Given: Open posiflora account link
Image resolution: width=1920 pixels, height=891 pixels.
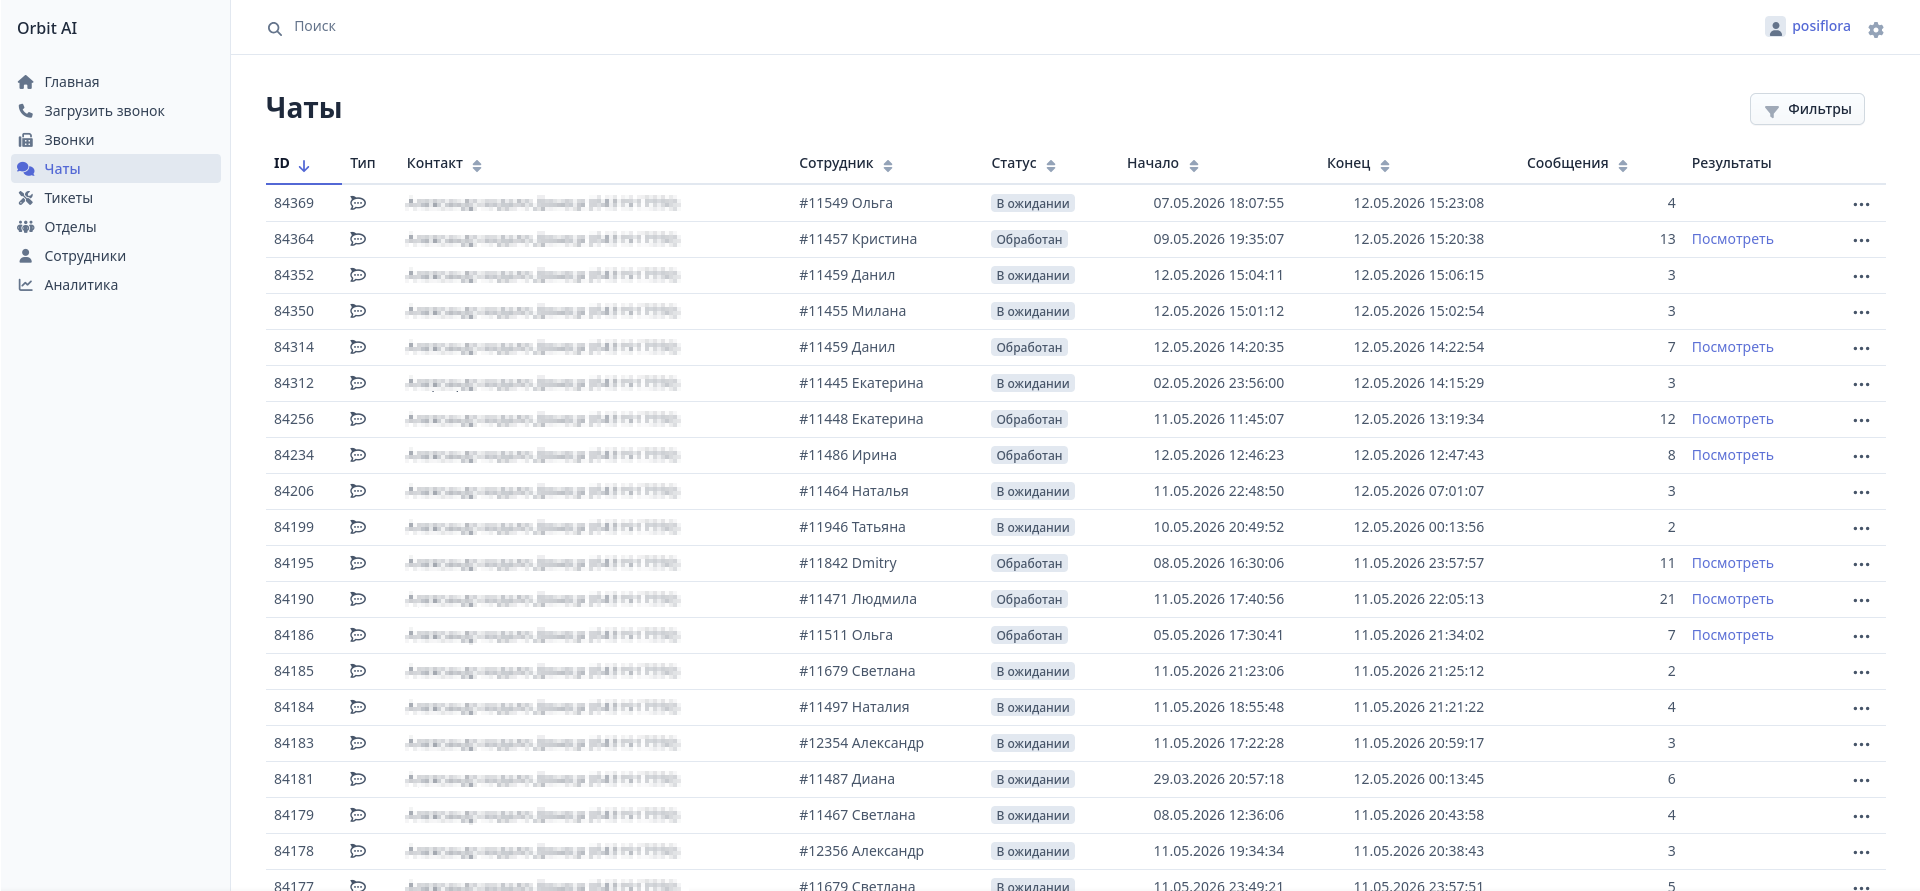Looking at the screenshot, I should 1821,26.
